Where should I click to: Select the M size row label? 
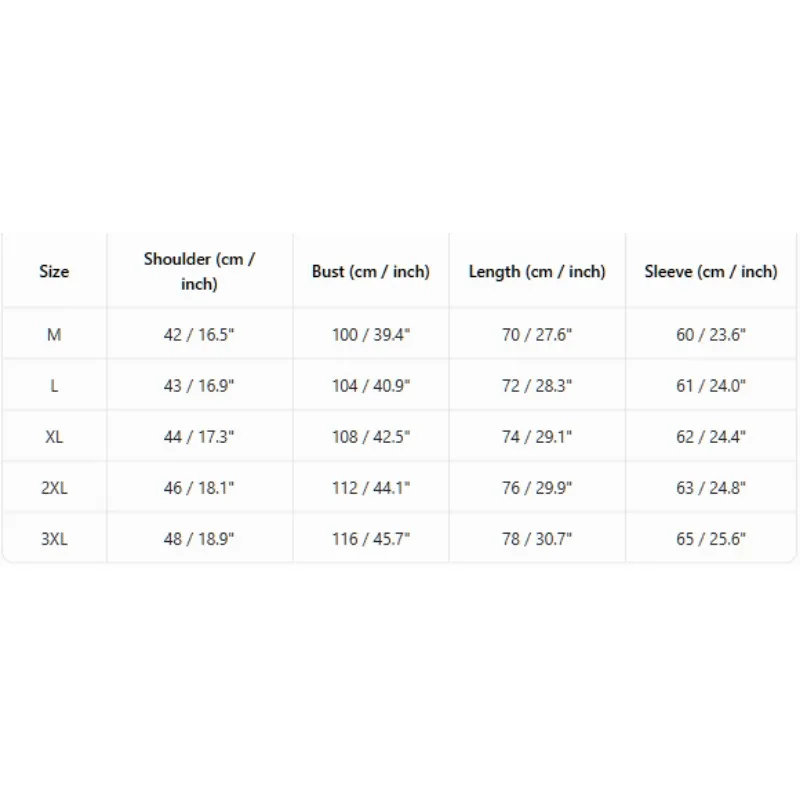(54, 335)
